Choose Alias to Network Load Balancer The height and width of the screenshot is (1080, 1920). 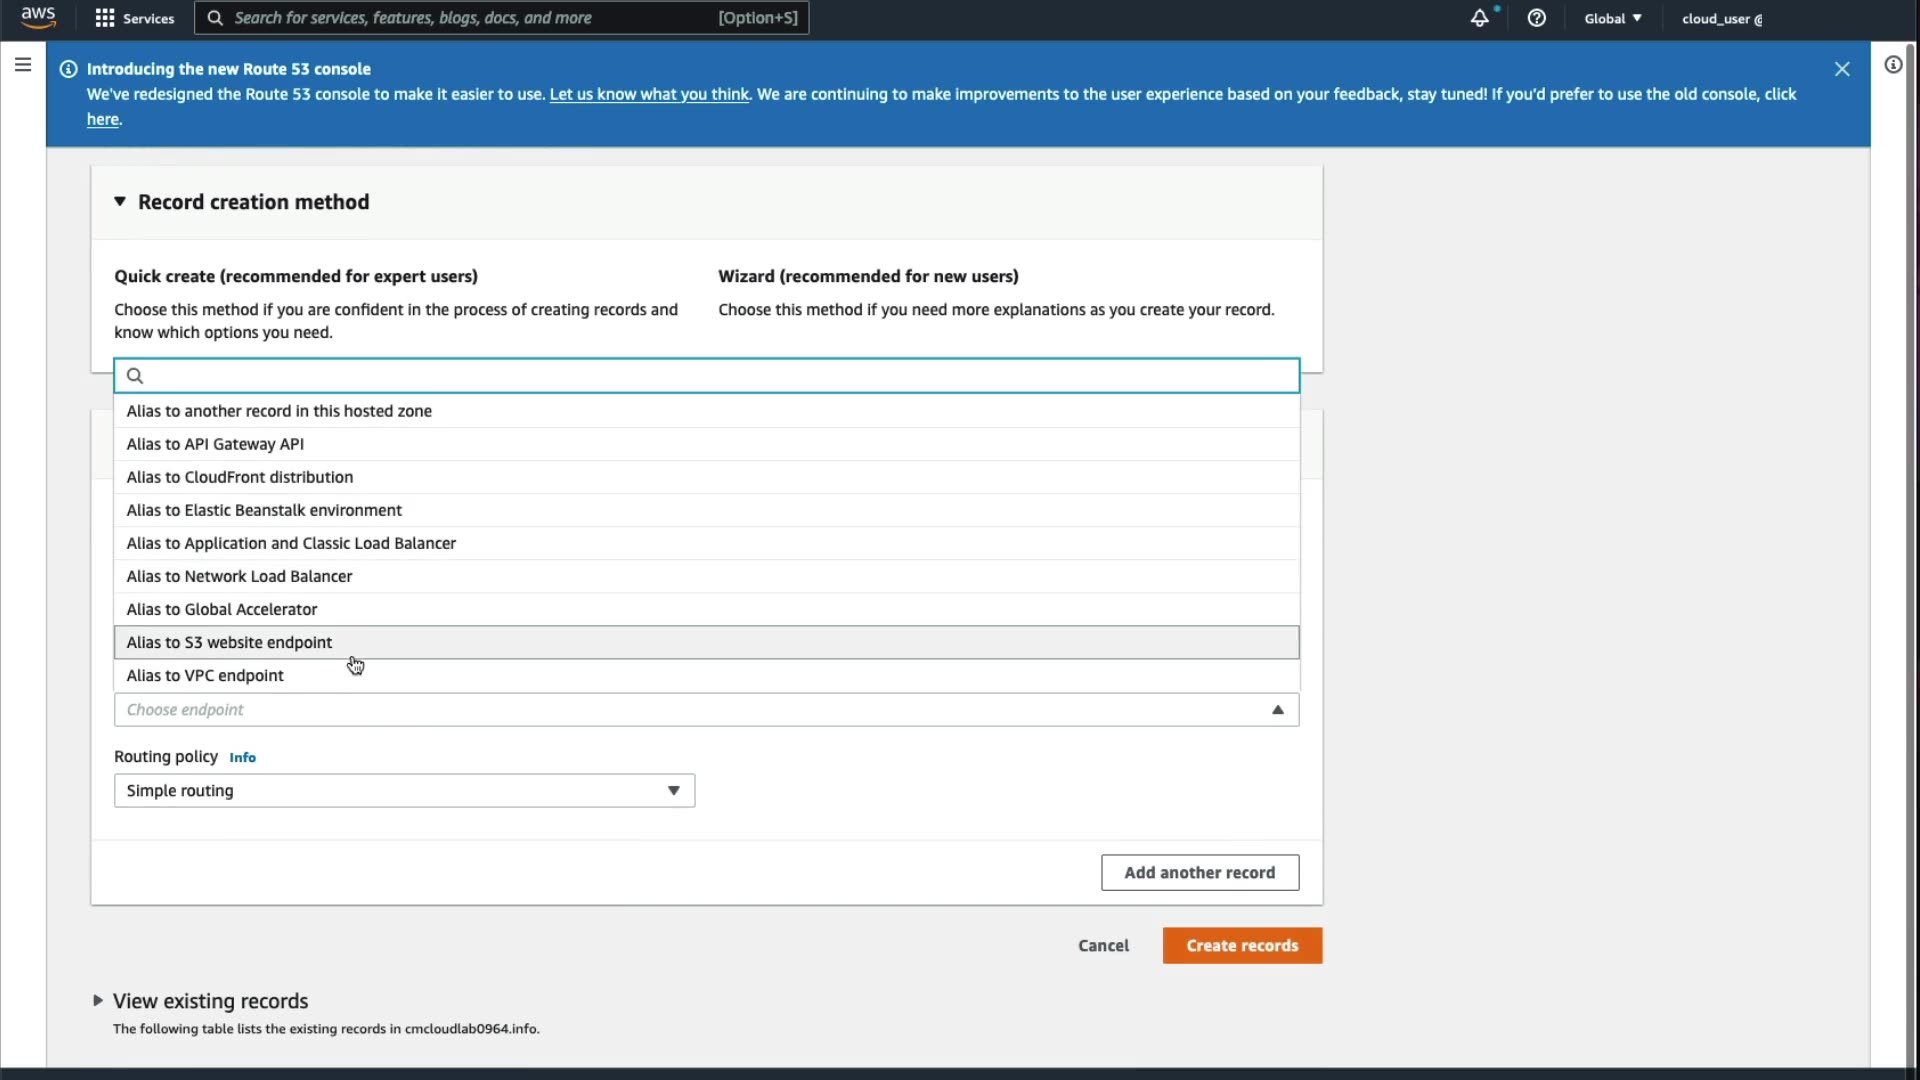click(239, 576)
